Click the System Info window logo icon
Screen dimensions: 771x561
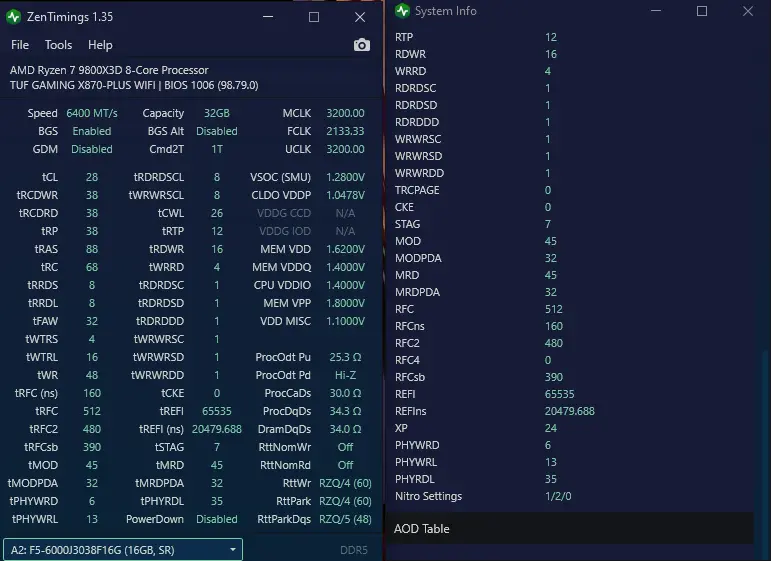tap(402, 11)
